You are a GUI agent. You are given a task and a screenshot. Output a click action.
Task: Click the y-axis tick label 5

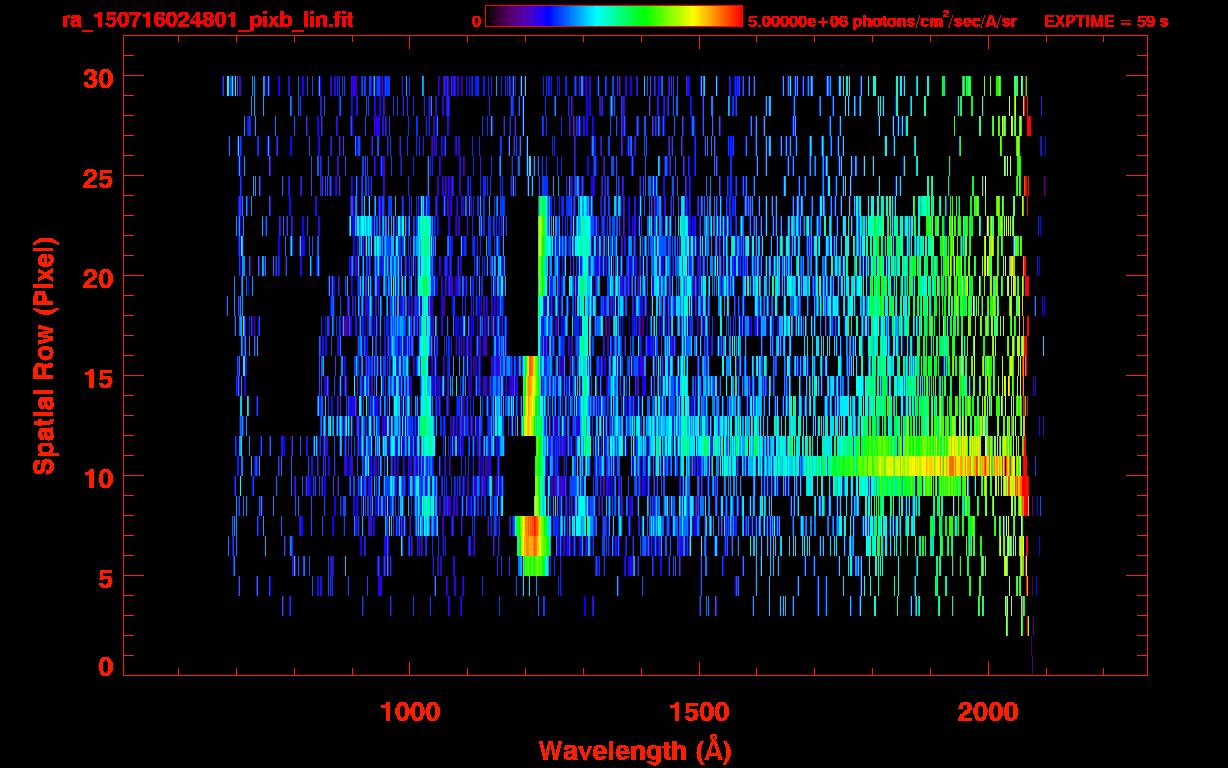coord(106,576)
